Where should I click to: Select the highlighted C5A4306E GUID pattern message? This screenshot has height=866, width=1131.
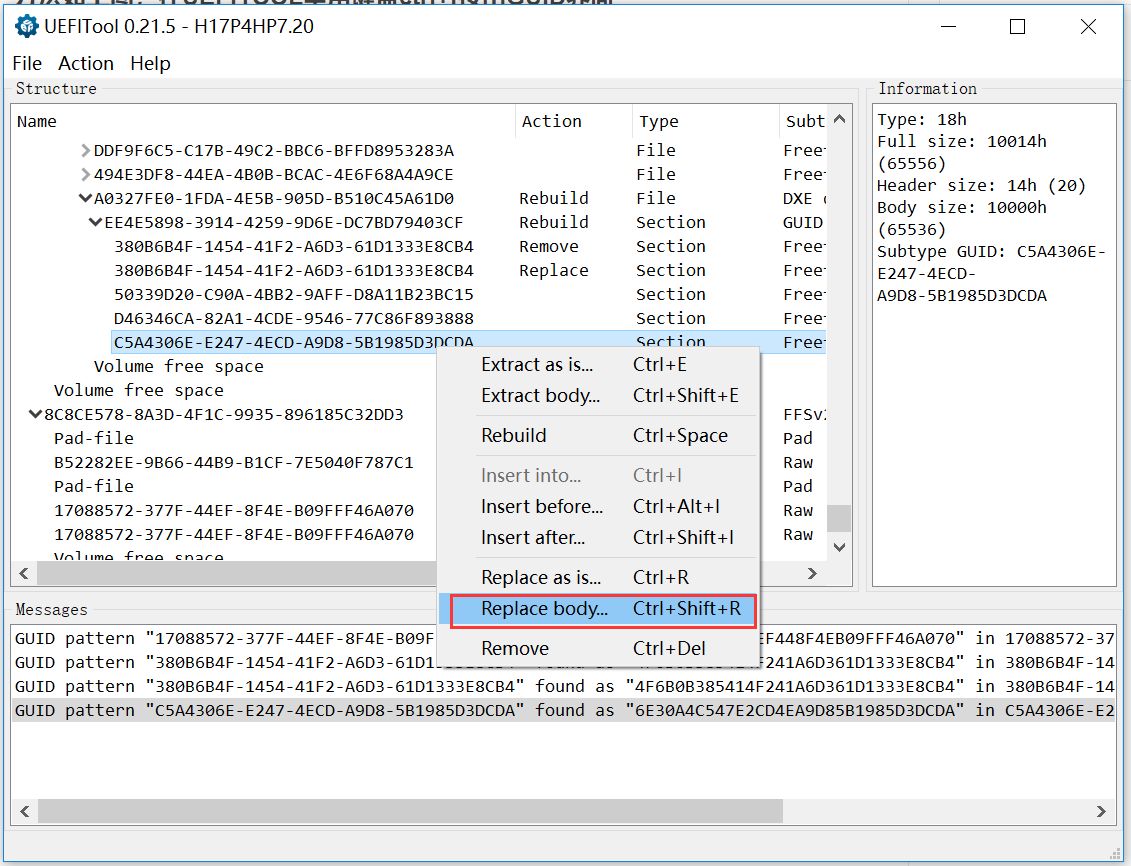[x=563, y=711]
